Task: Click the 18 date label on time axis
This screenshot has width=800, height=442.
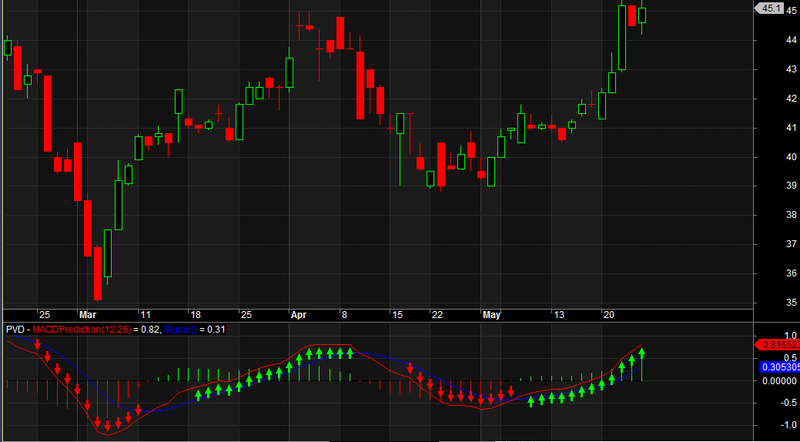Action: [x=194, y=315]
